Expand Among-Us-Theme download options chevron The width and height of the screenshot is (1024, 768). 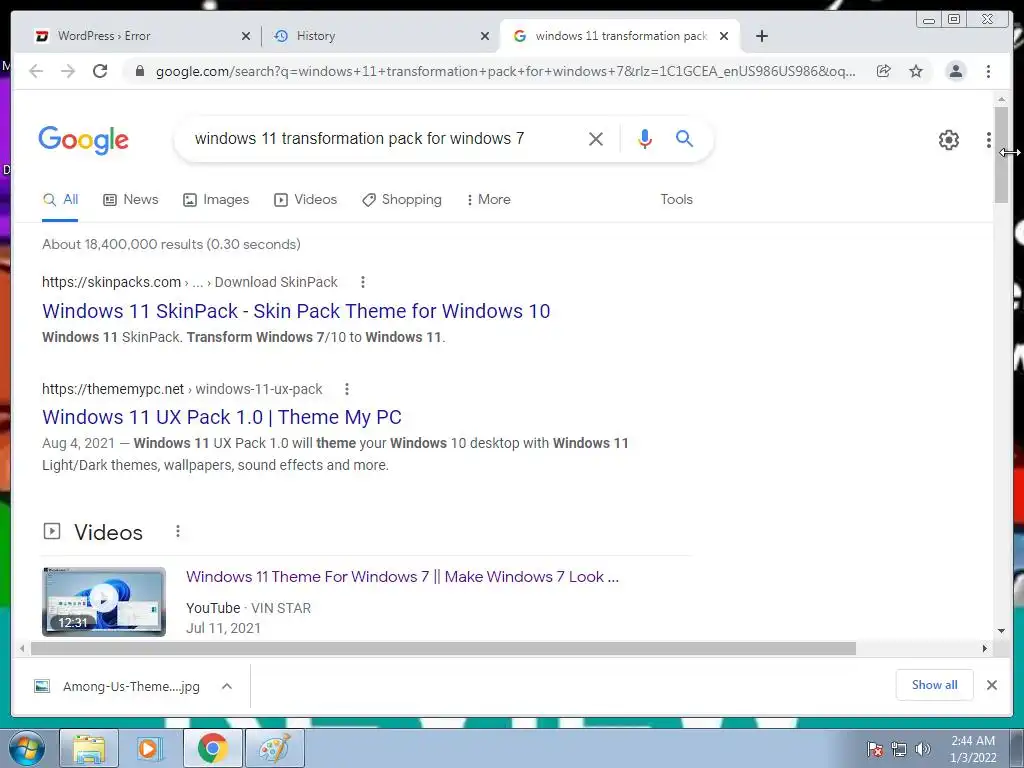227,686
